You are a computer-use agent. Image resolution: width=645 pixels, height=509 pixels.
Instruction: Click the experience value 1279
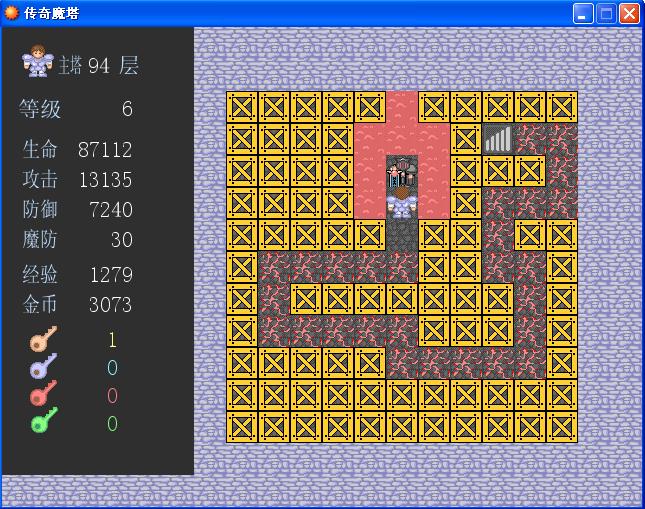(111, 275)
